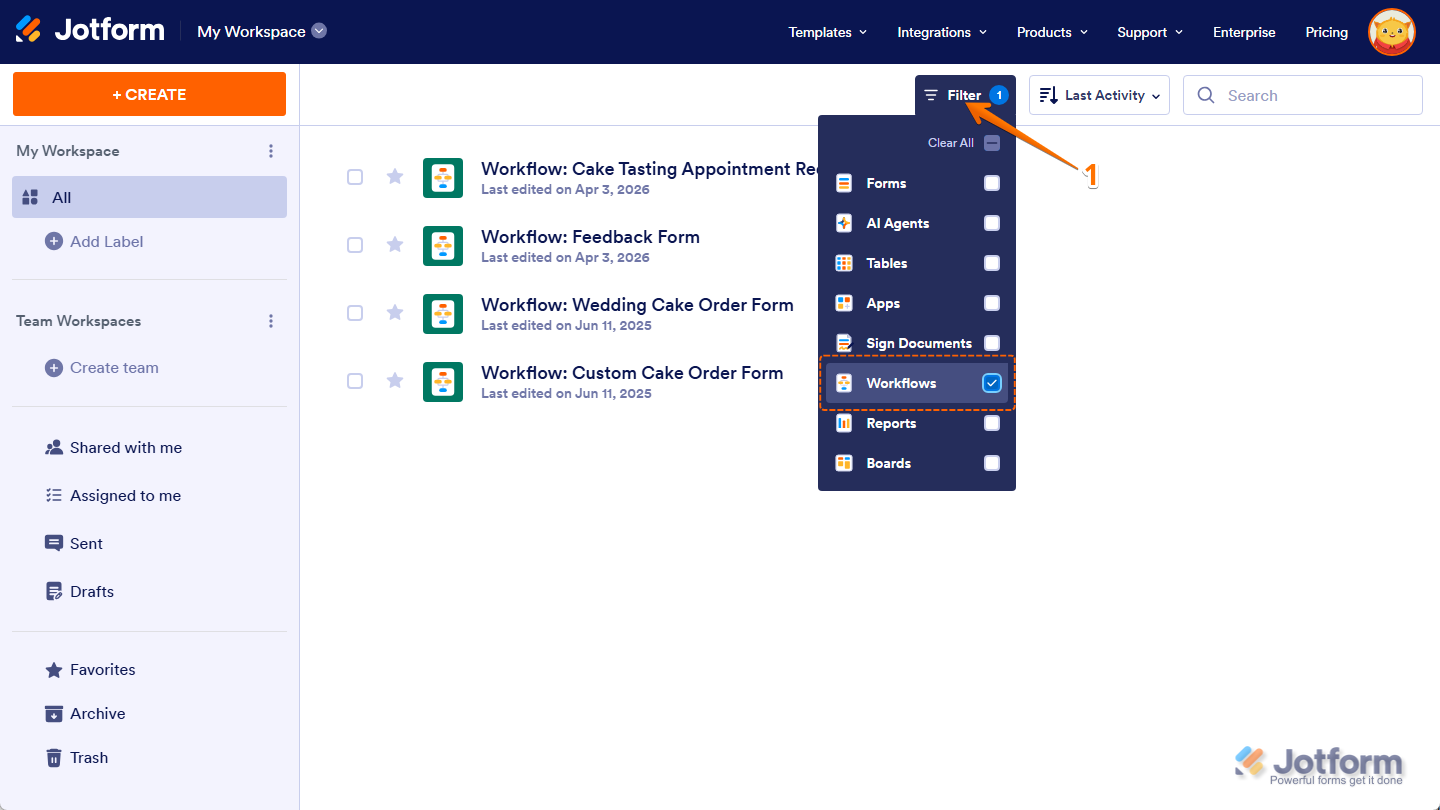Enable the Boards filter checkbox
The image size is (1440, 810).
(x=991, y=463)
